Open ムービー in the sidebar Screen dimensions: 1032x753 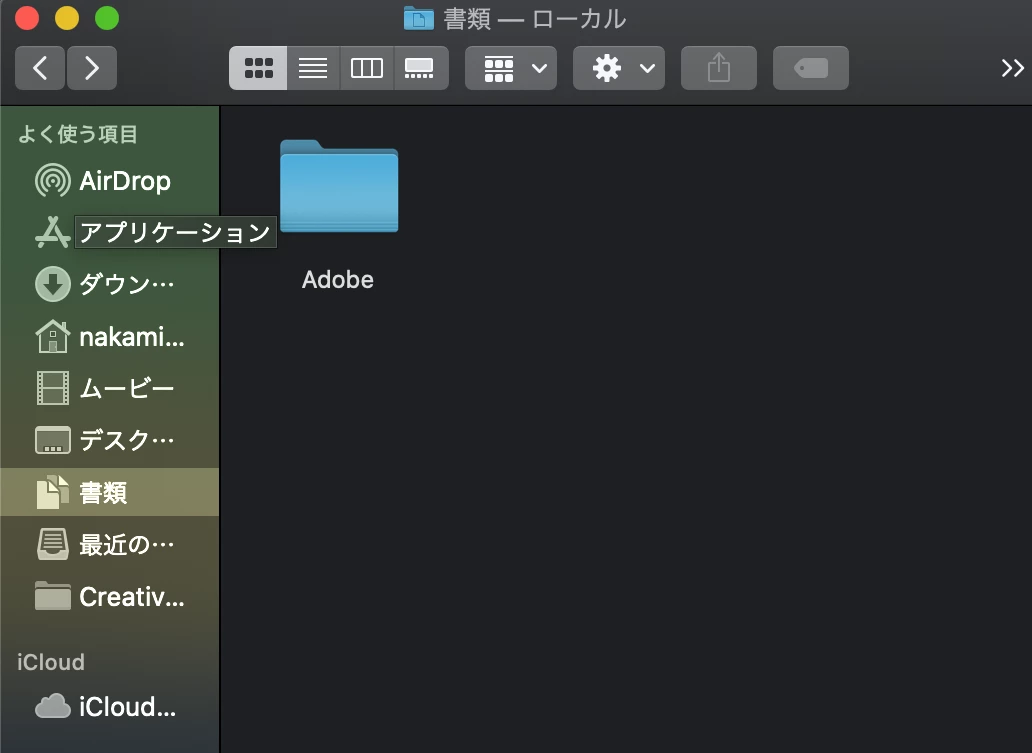pos(127,388)
